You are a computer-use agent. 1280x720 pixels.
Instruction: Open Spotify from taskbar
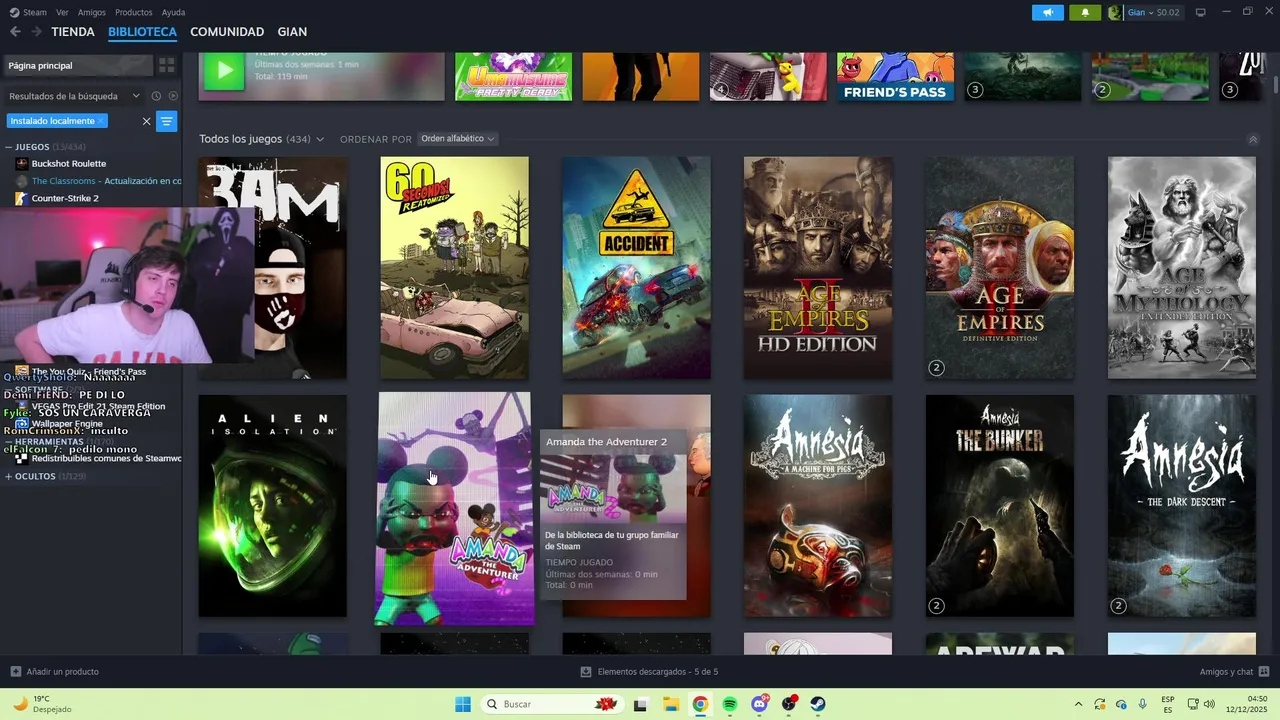pos(730,704)
